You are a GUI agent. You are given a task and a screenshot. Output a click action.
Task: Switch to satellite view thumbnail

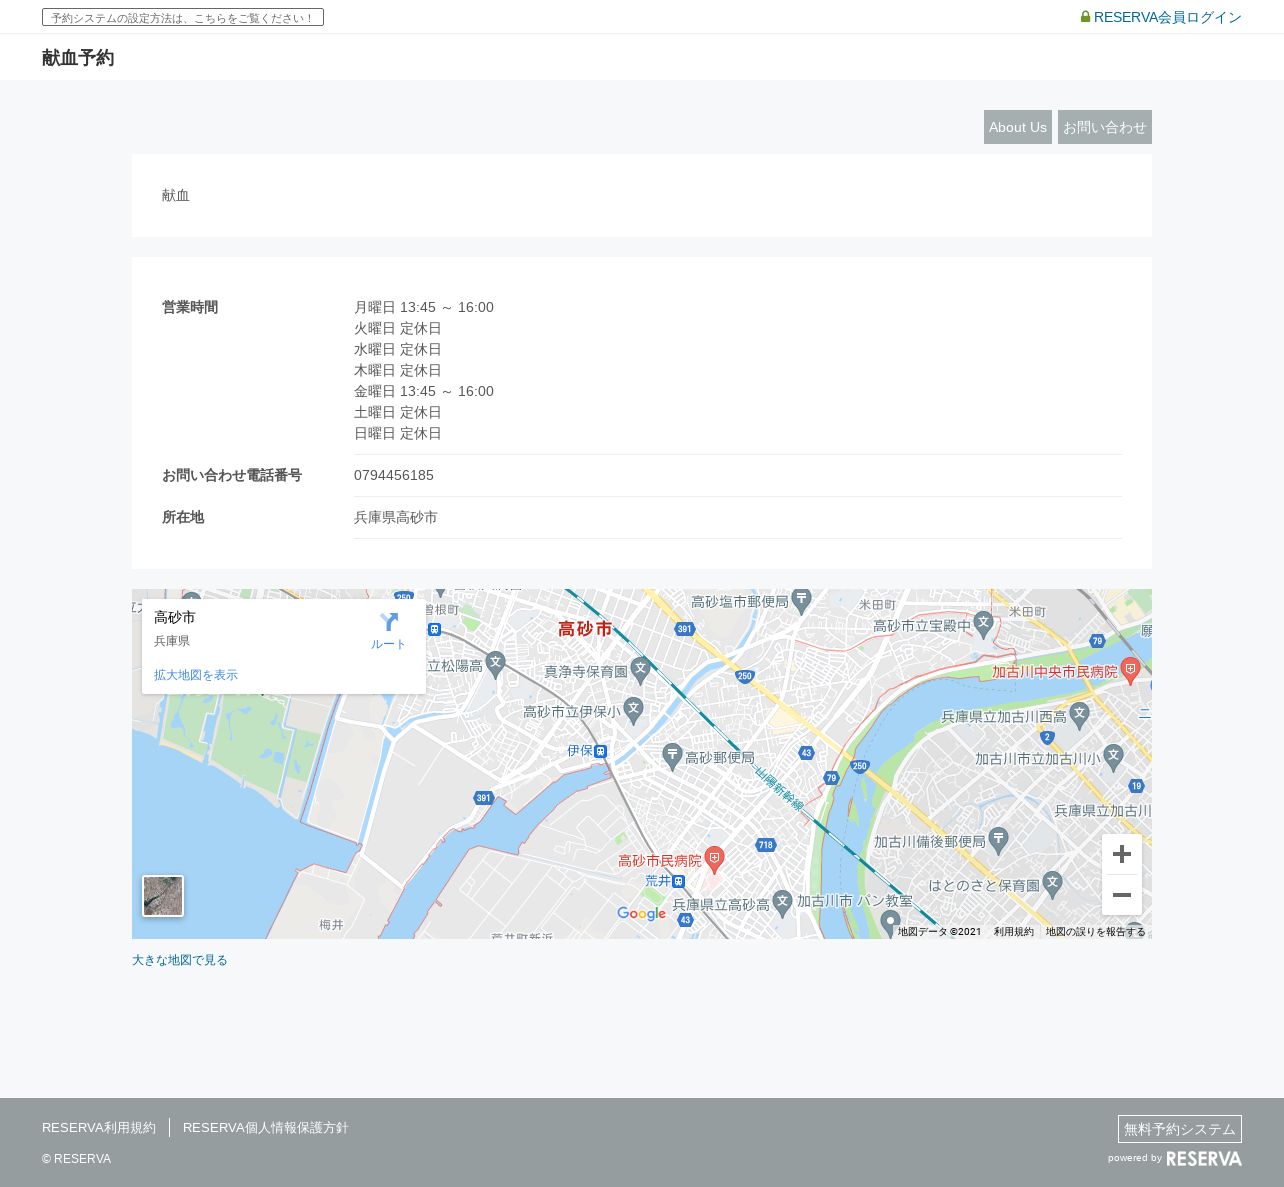tap(163, 896)
